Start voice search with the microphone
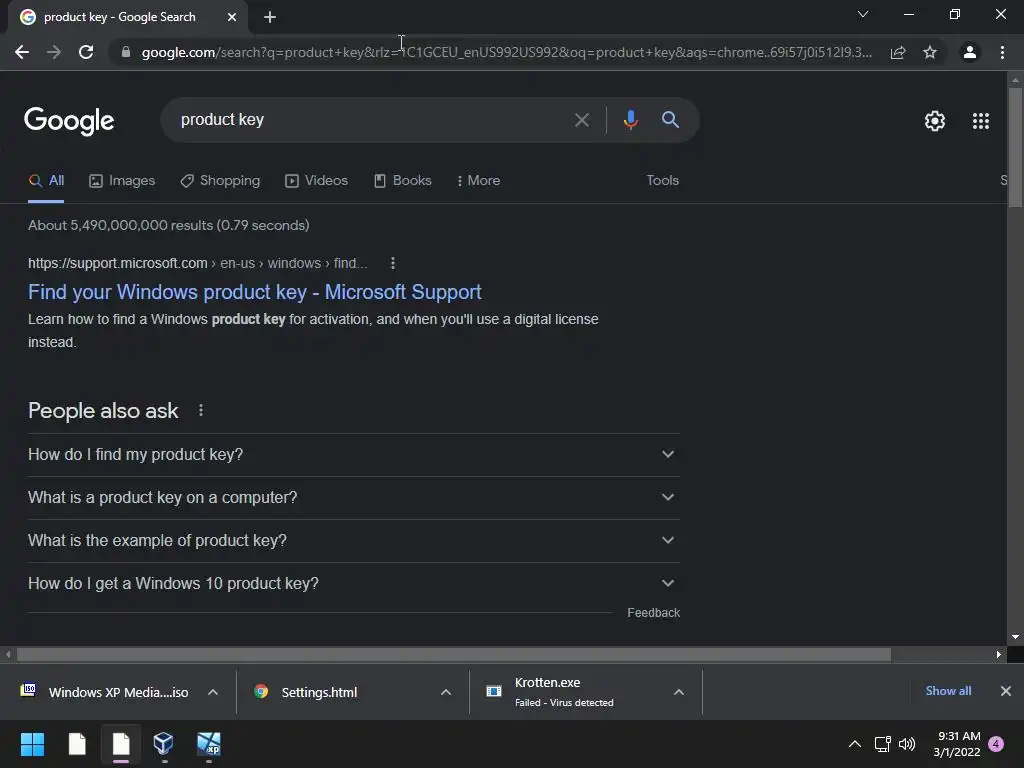The image size is (1024, 768). (x=630, y=120)
